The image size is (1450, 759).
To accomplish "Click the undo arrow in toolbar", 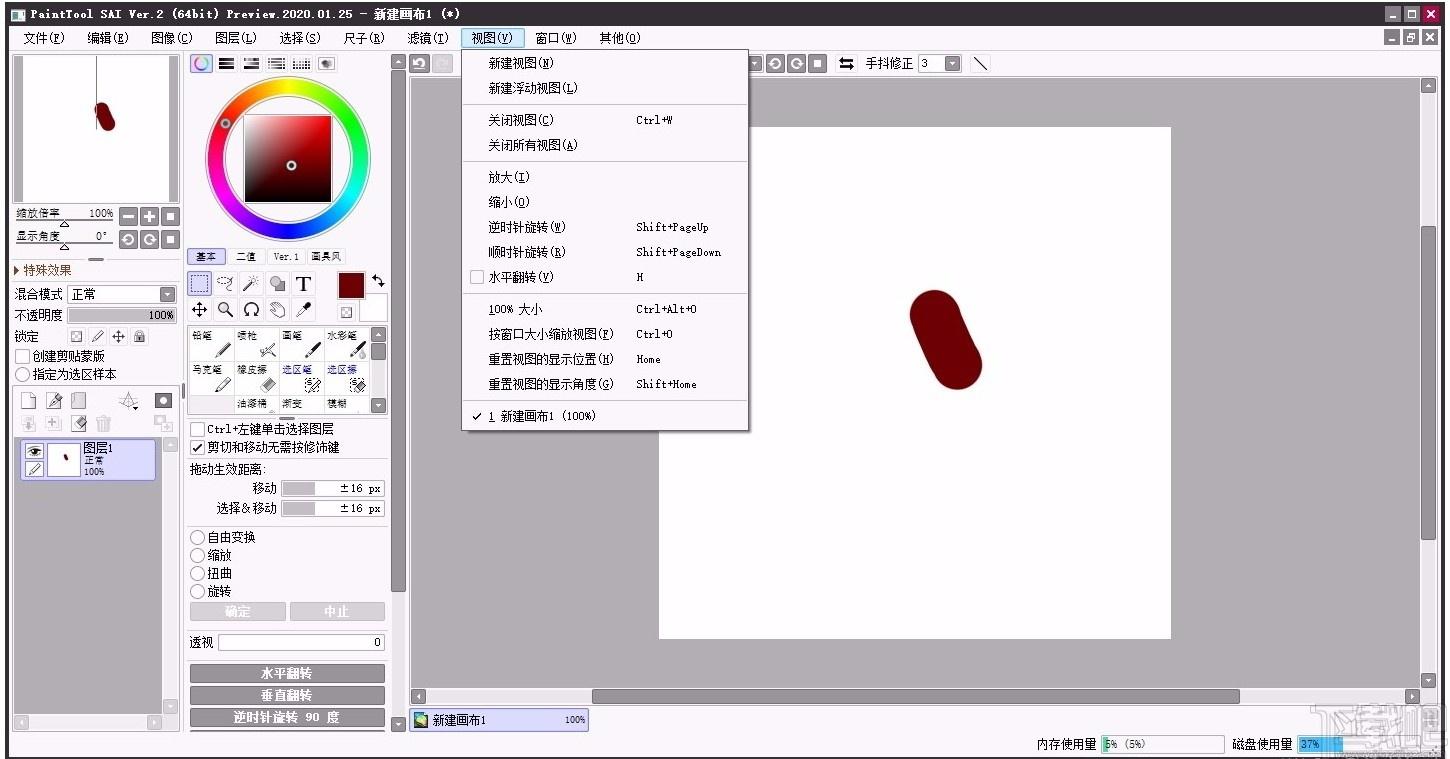I will click(x=420, y=63).
